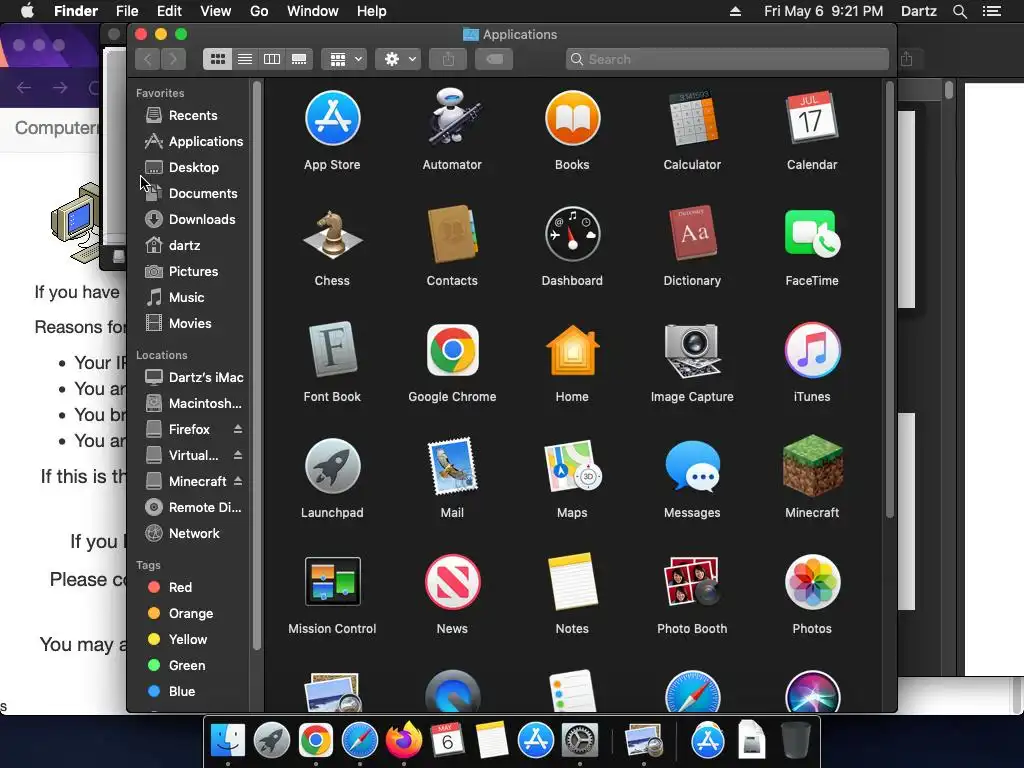
Task: Open the View menu
Action: tap(216, 11)
